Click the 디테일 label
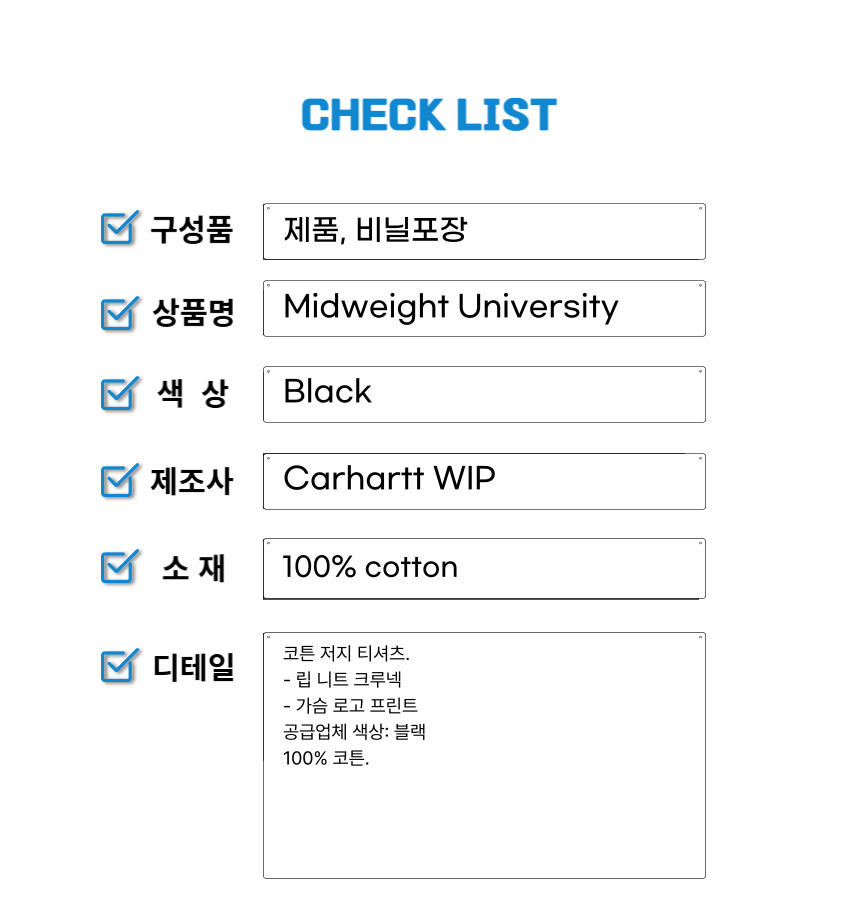This screenshot has width=860, height=900. click(x=193, y=666)
